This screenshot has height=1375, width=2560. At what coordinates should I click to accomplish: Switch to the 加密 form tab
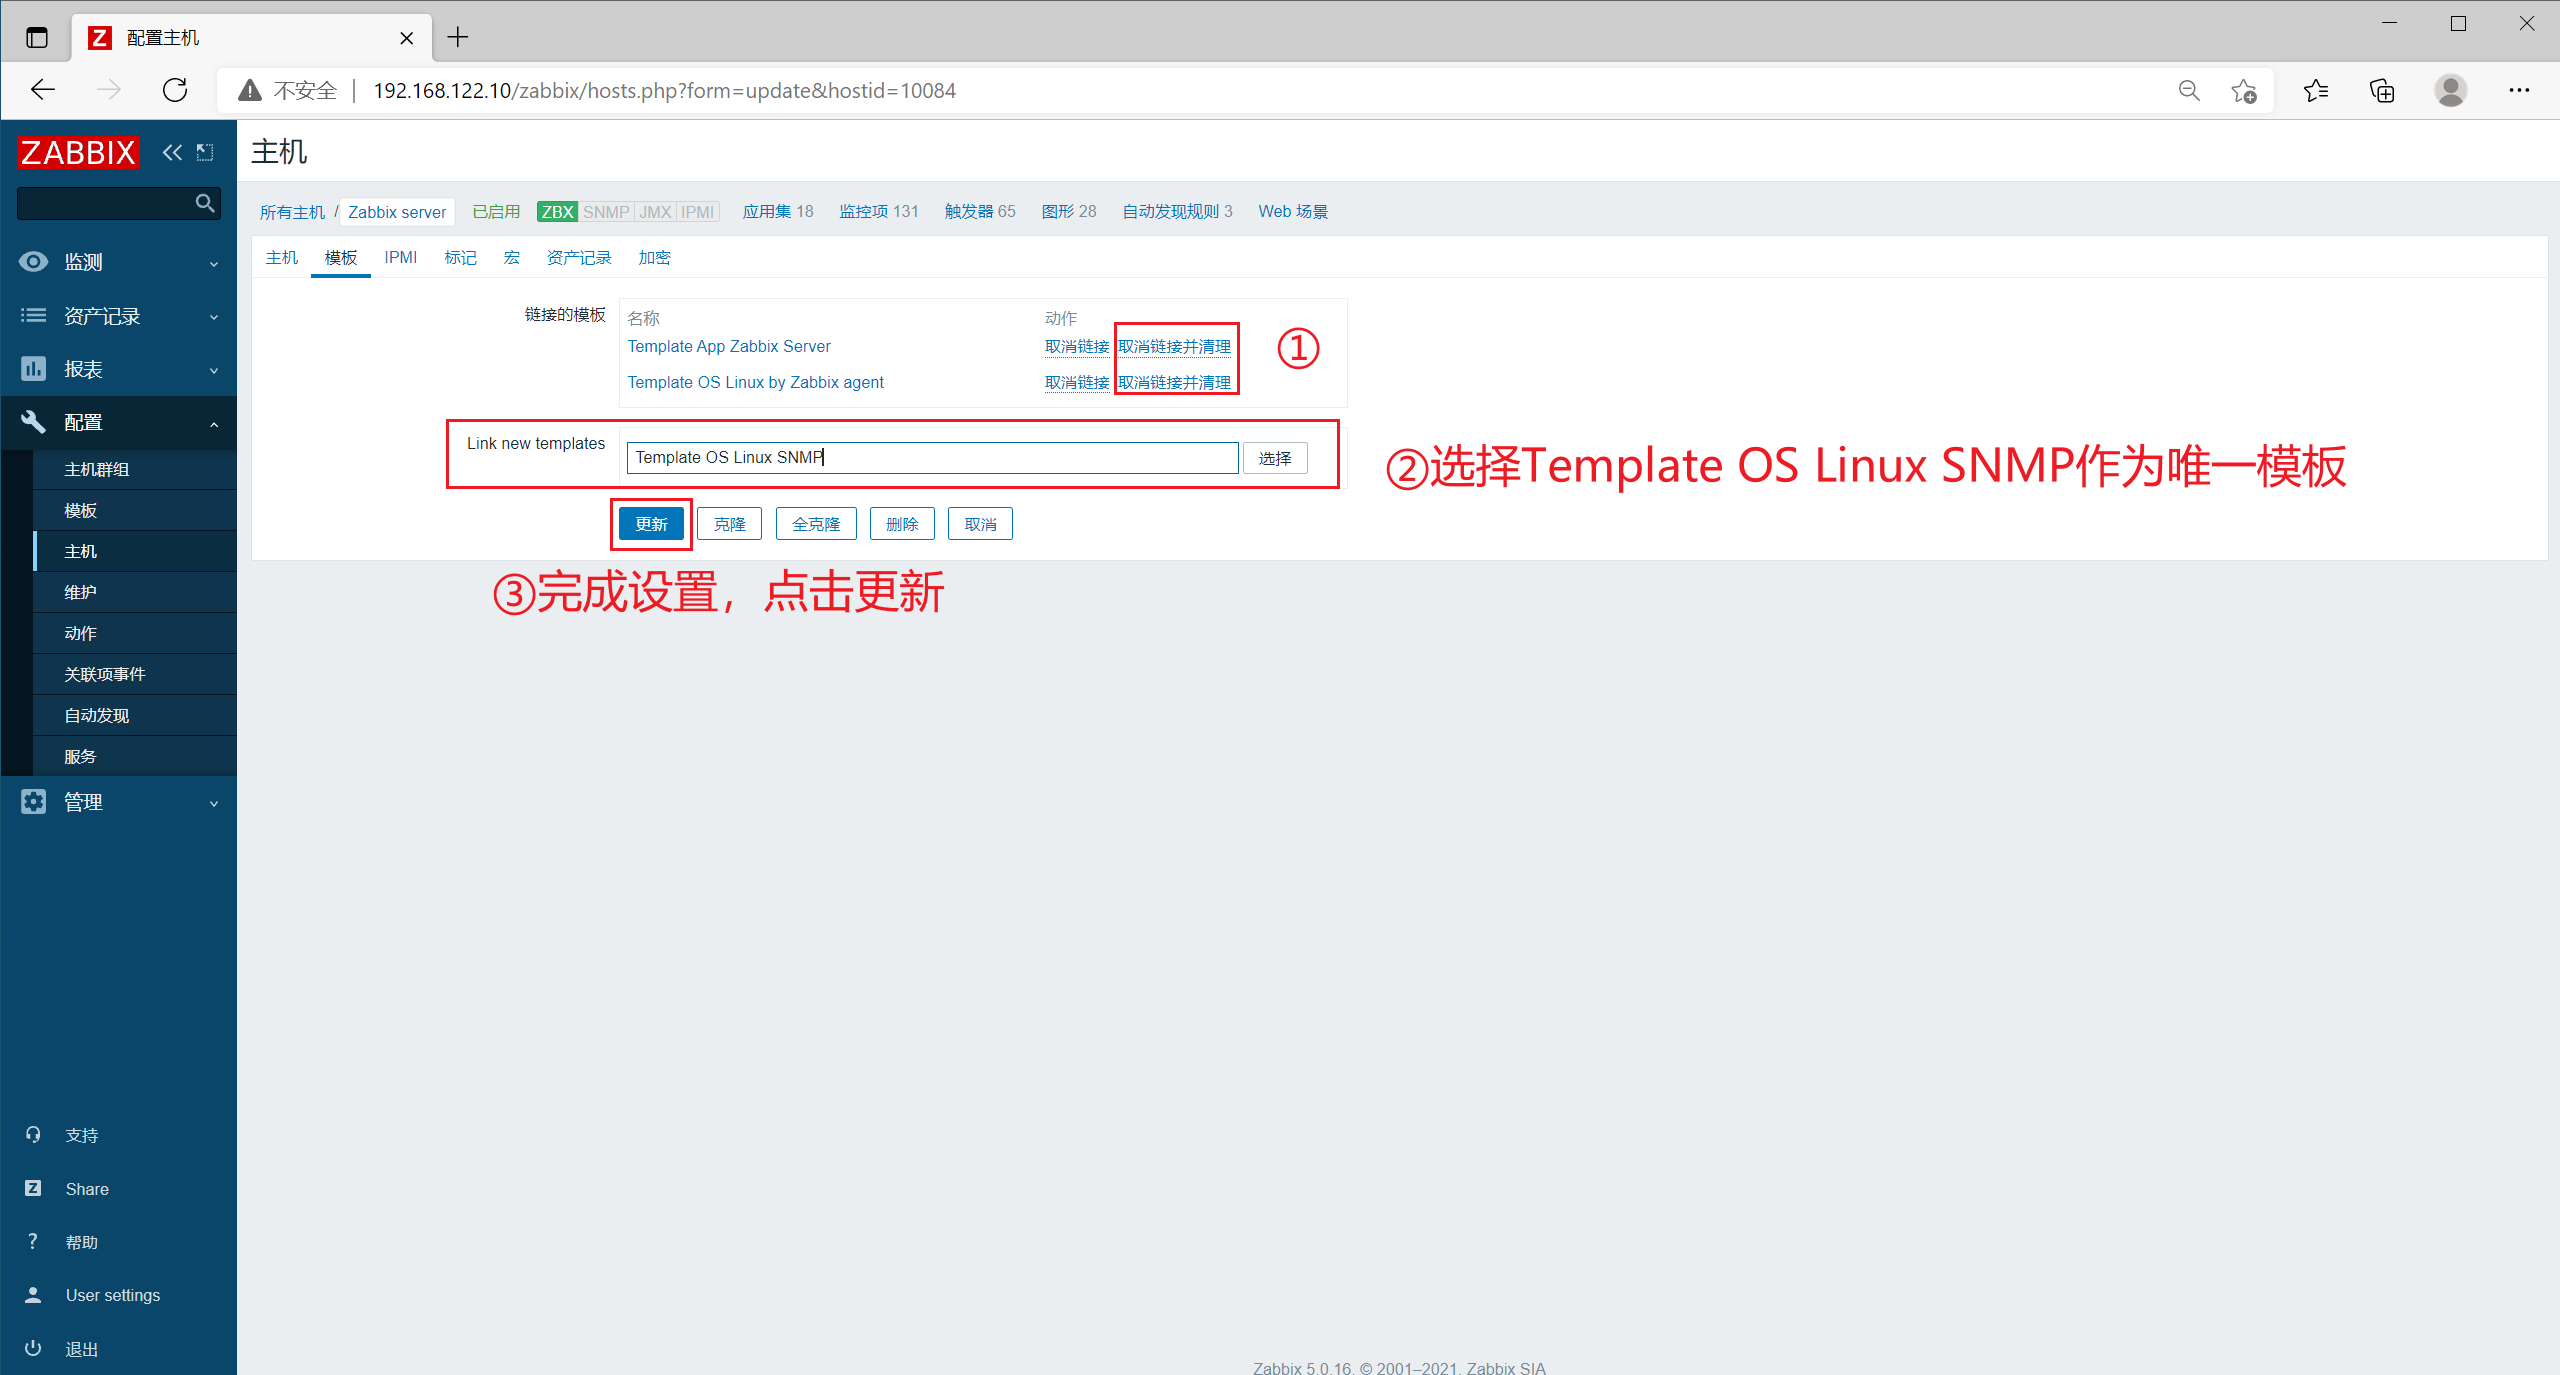click(655, 257)
